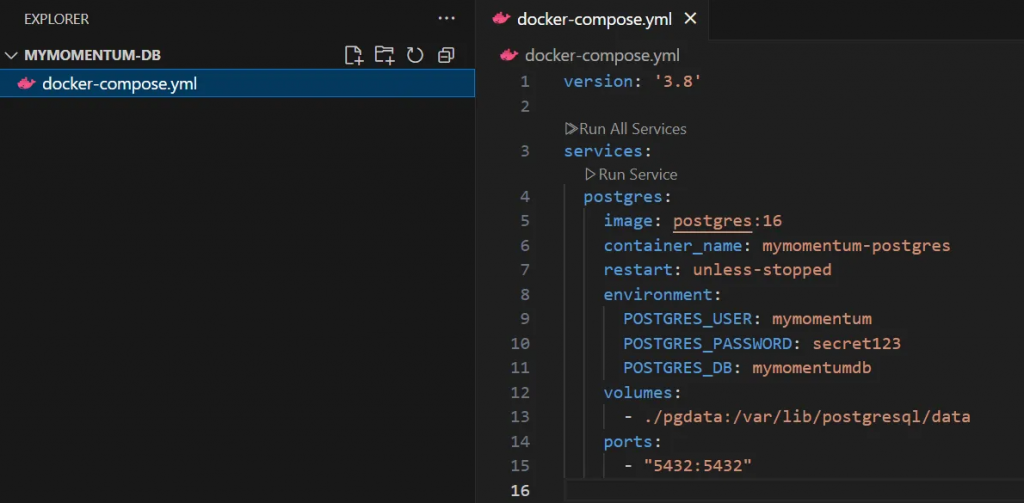1024x503 pixels.
Task: Click the Run Service code lens
Action: tap(631, 174)
